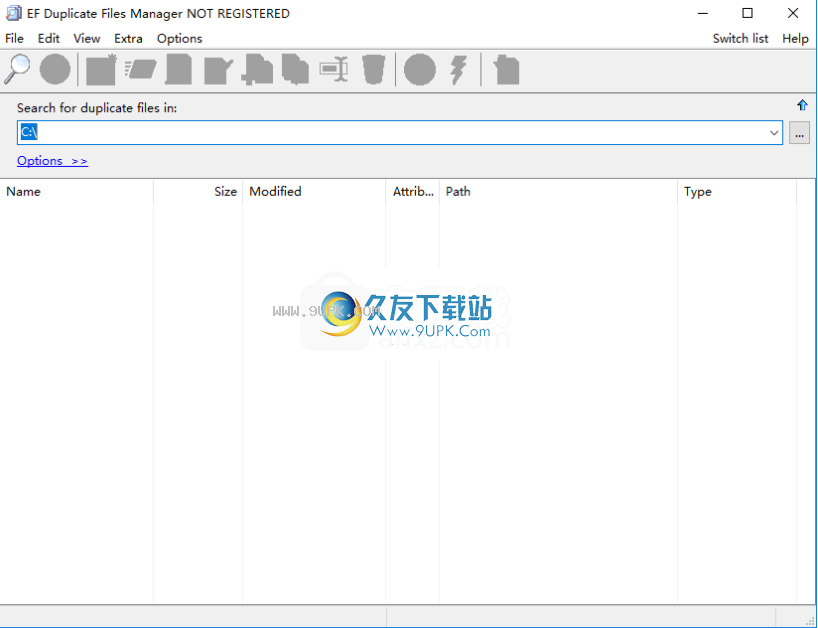Click the rename icon with the text cursor

click(x=334, y=69)
